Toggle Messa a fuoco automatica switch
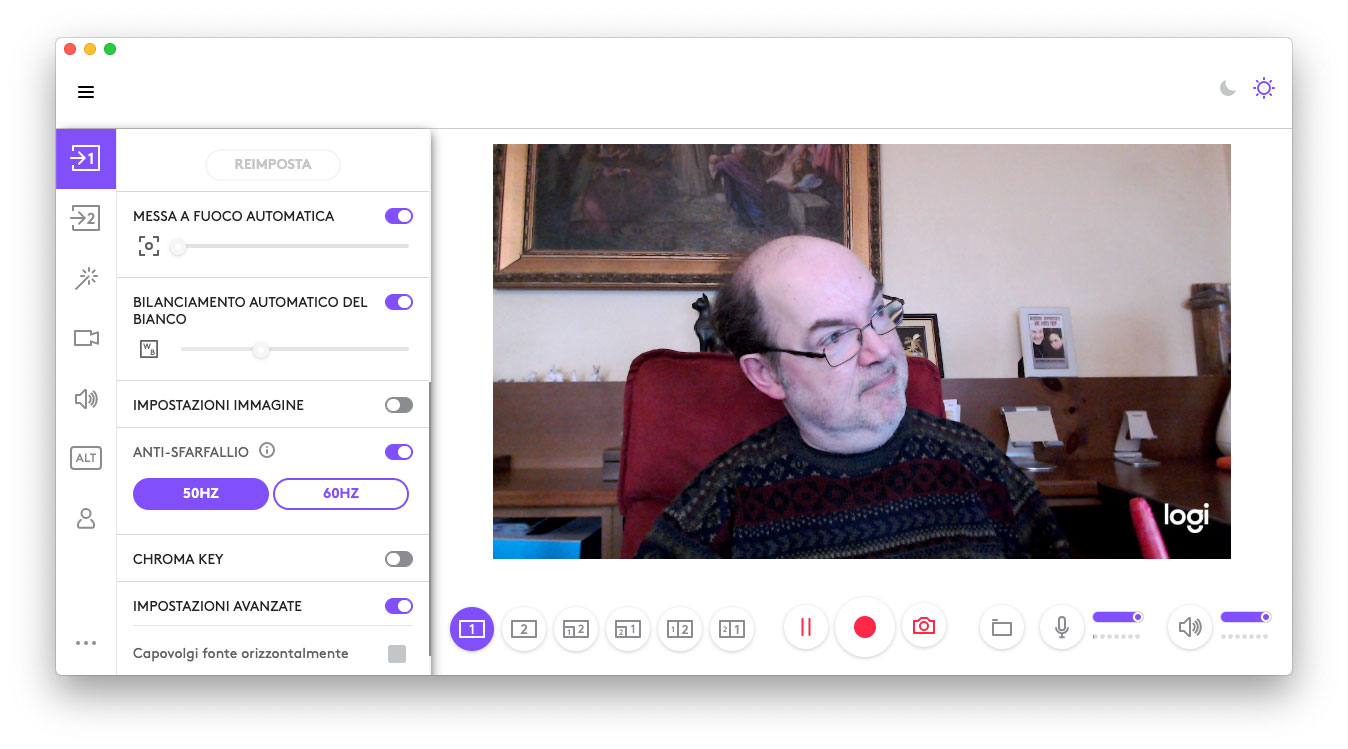 399,216
